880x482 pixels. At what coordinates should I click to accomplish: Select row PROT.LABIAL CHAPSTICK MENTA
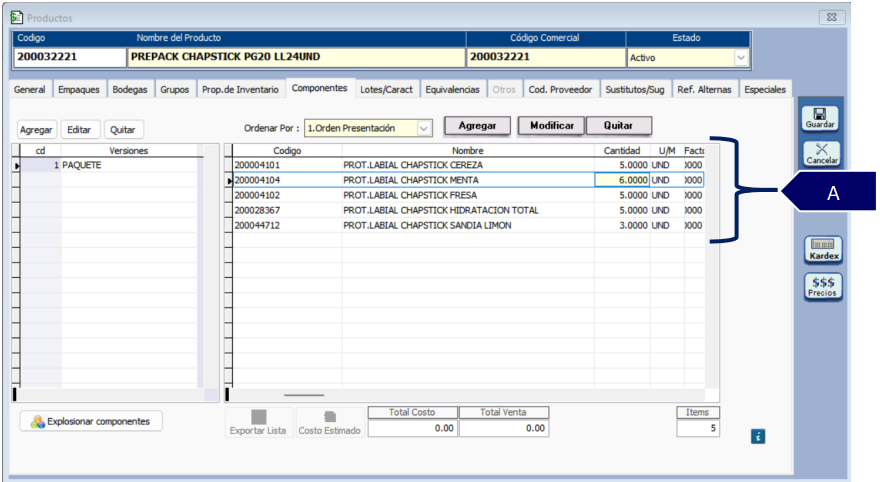pos(468,180)
